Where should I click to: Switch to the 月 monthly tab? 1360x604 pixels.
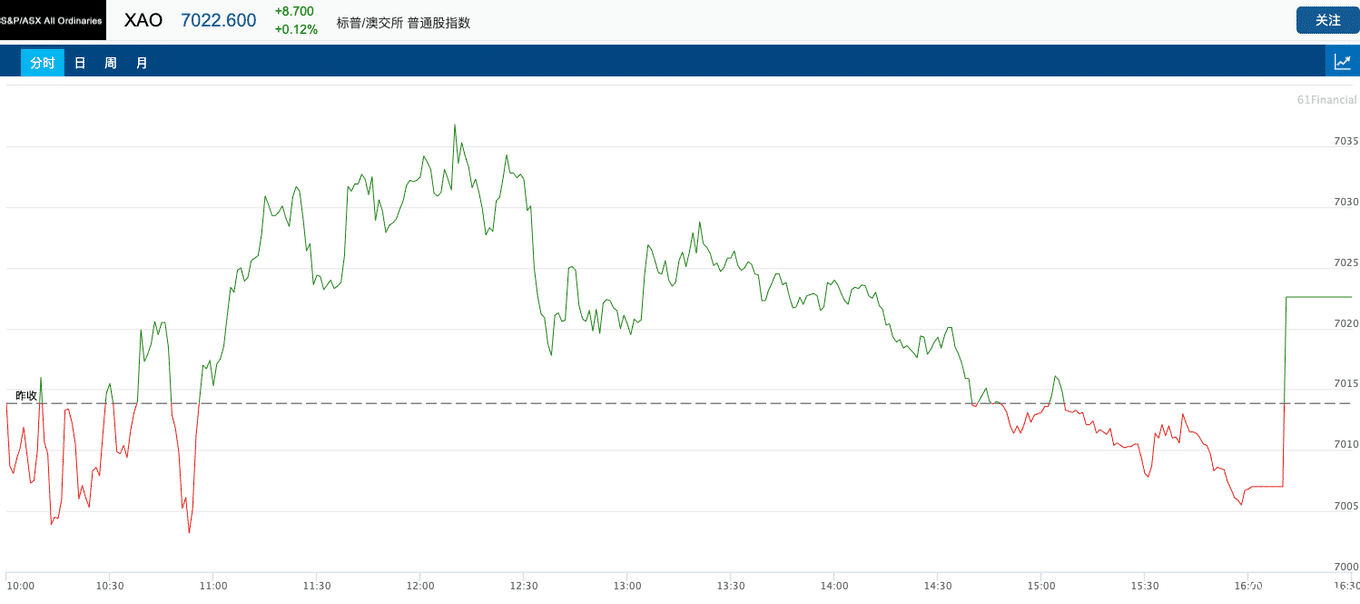(x=142, y=62)
